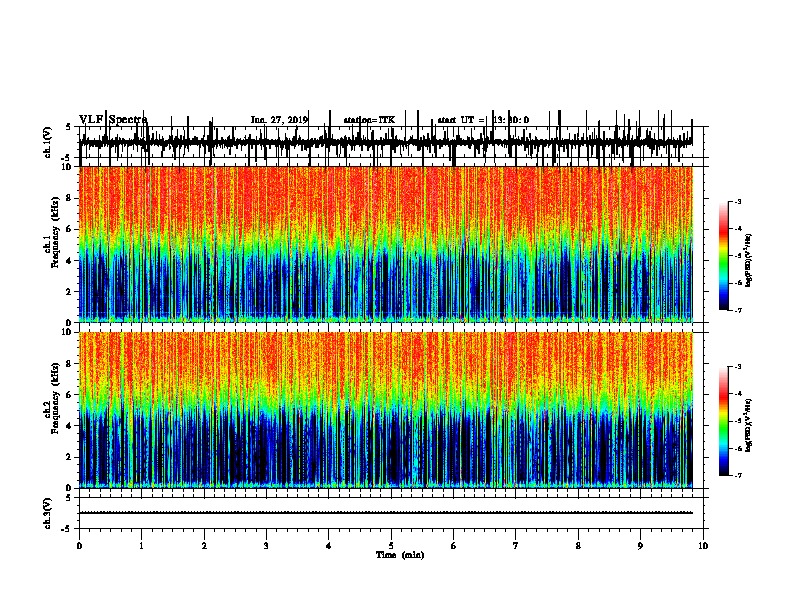This screenshot has width=792, height=612.
Task: Click the "Jan. 27, 2019" date label
Action: tap(279, 120)
